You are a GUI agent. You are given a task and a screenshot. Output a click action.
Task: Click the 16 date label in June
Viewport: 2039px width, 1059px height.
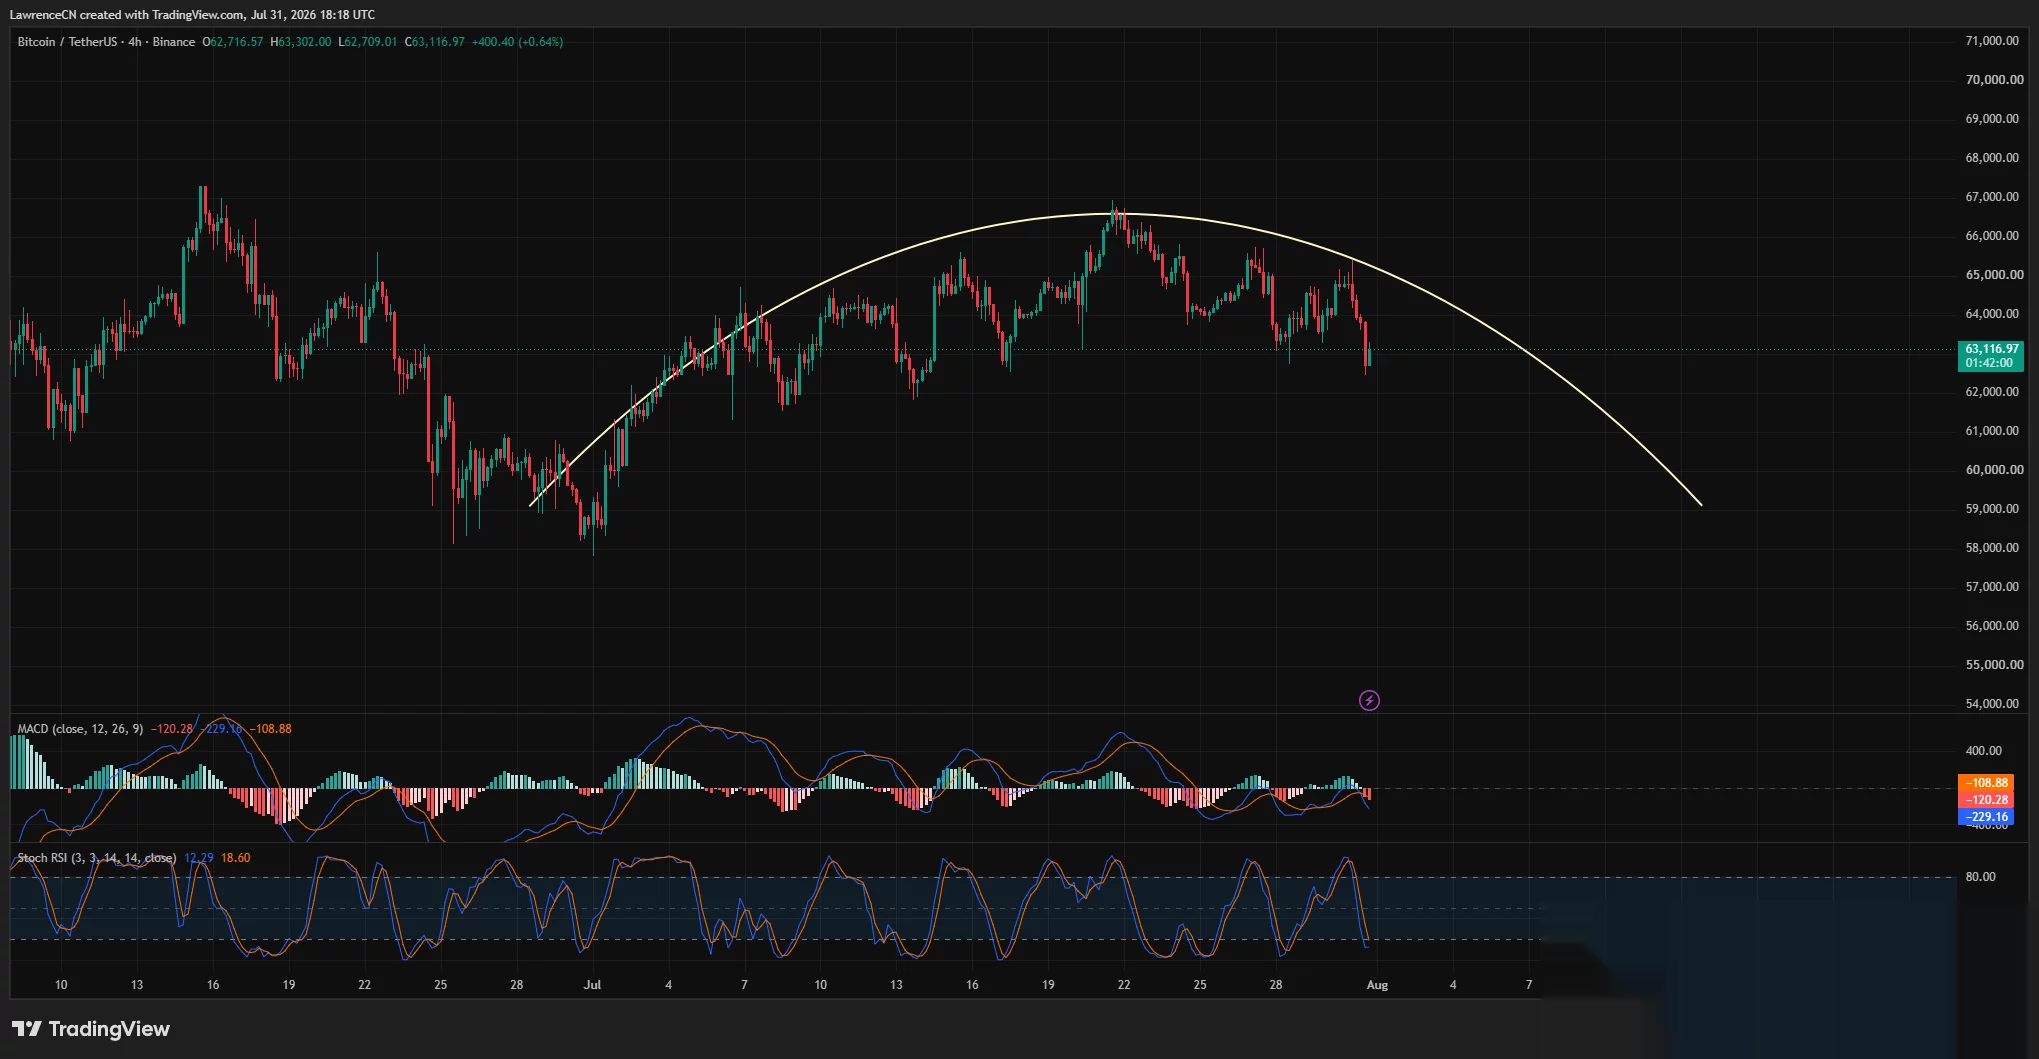(213, 985)
